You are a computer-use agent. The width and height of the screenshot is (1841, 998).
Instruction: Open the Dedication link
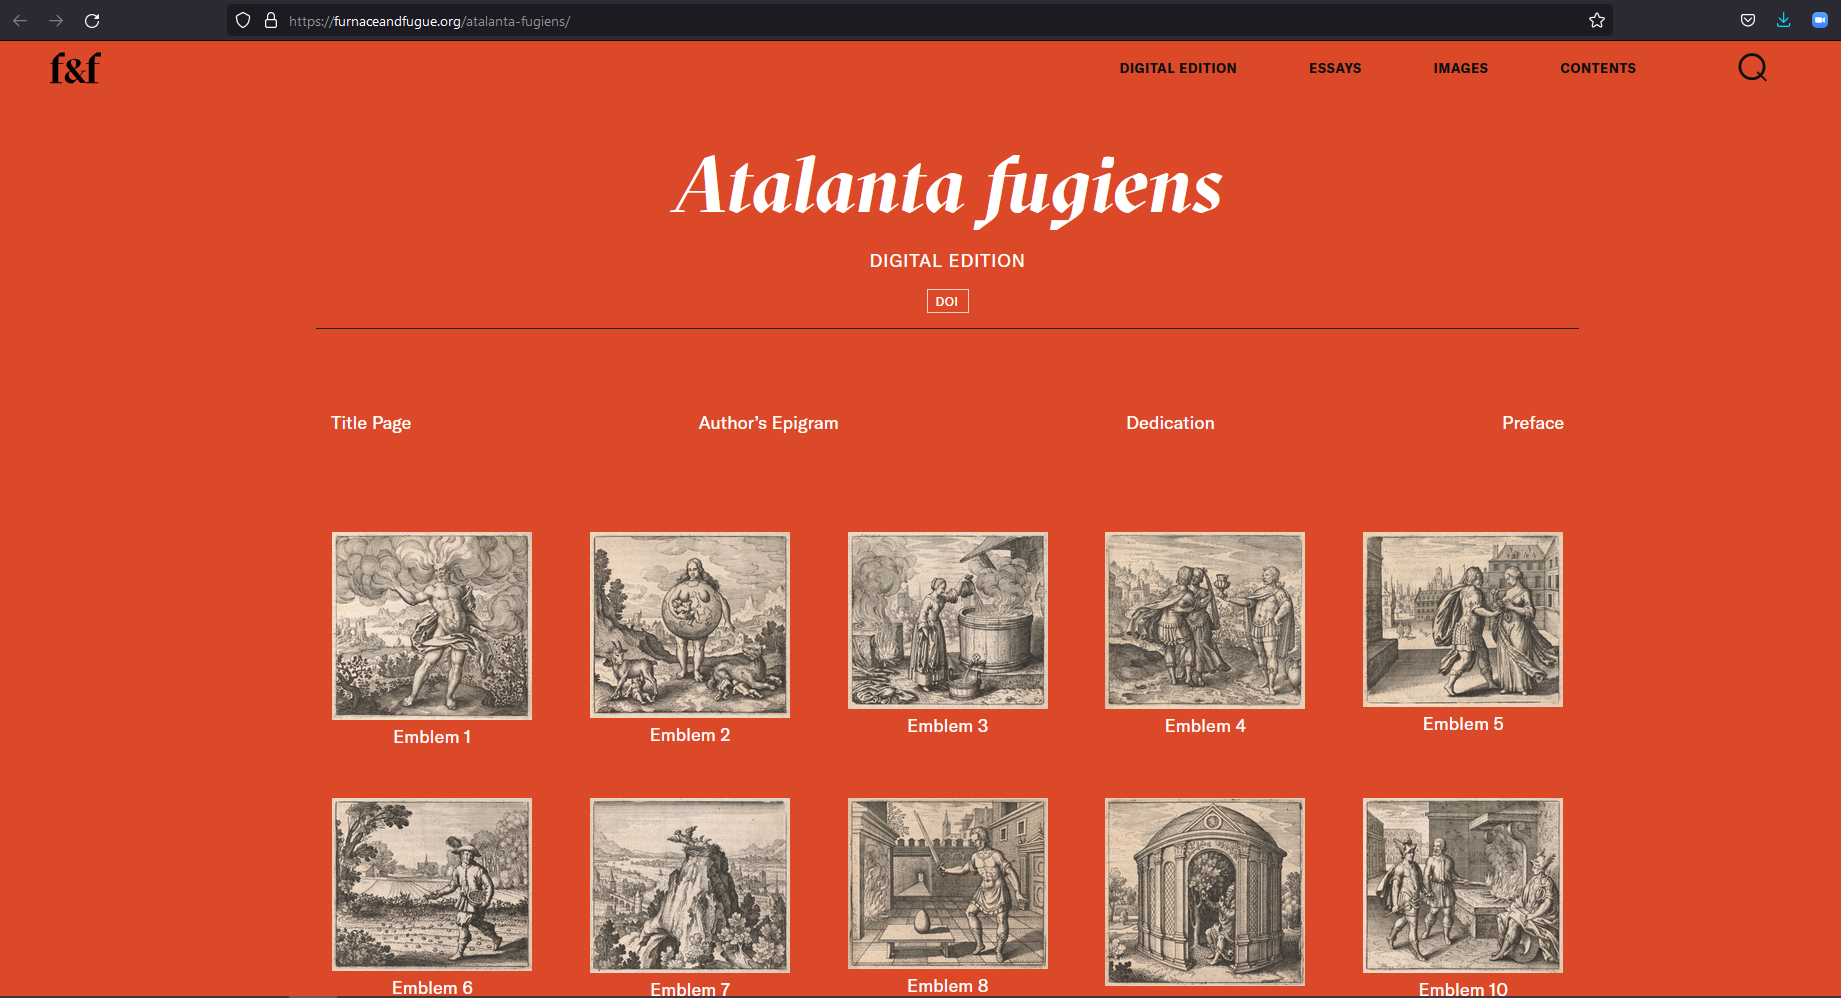[x=1170, y=423]
